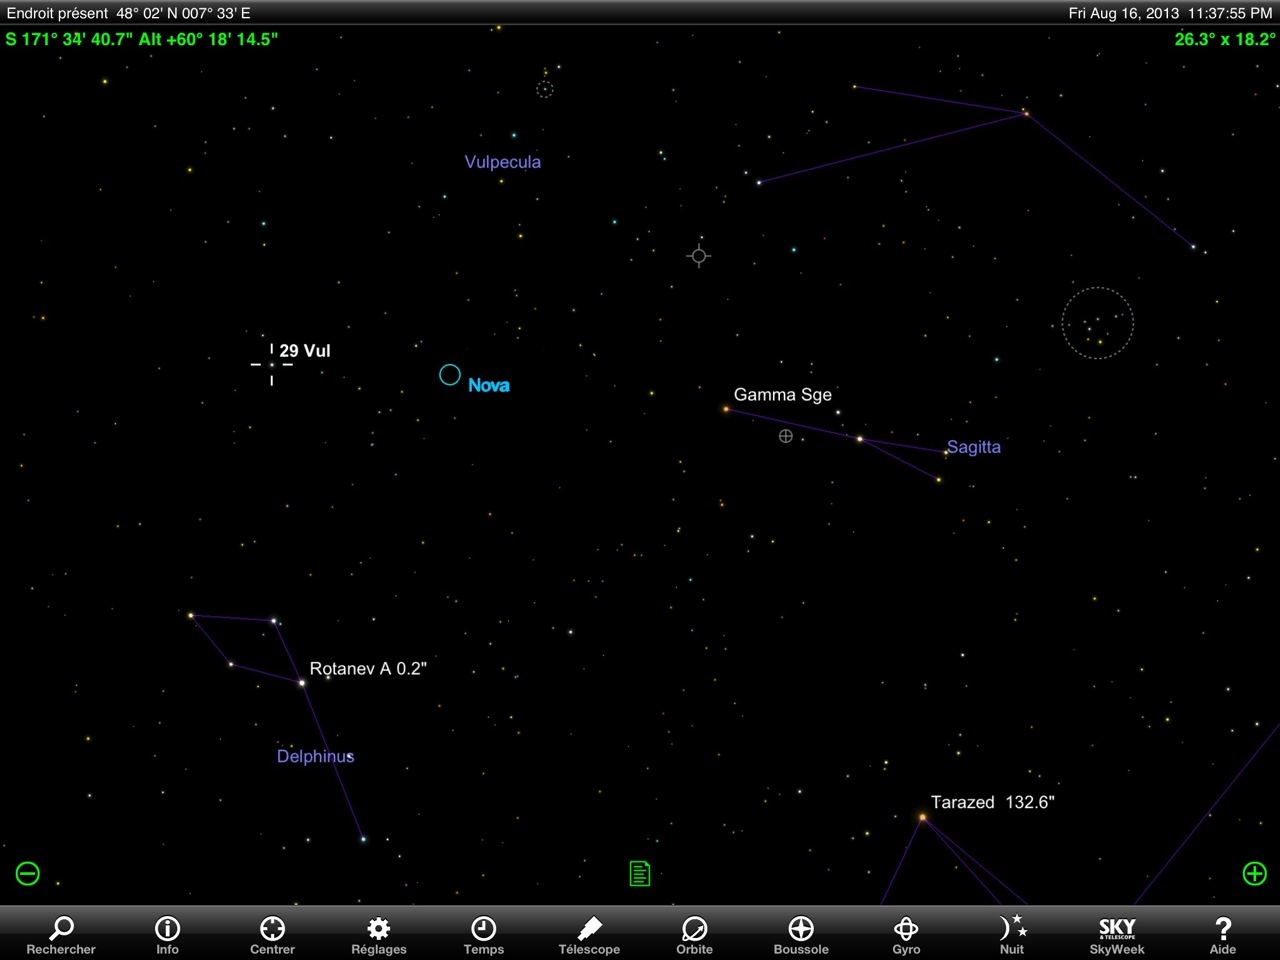
Task: Open Réglages settings
Action: coord(378,934)
